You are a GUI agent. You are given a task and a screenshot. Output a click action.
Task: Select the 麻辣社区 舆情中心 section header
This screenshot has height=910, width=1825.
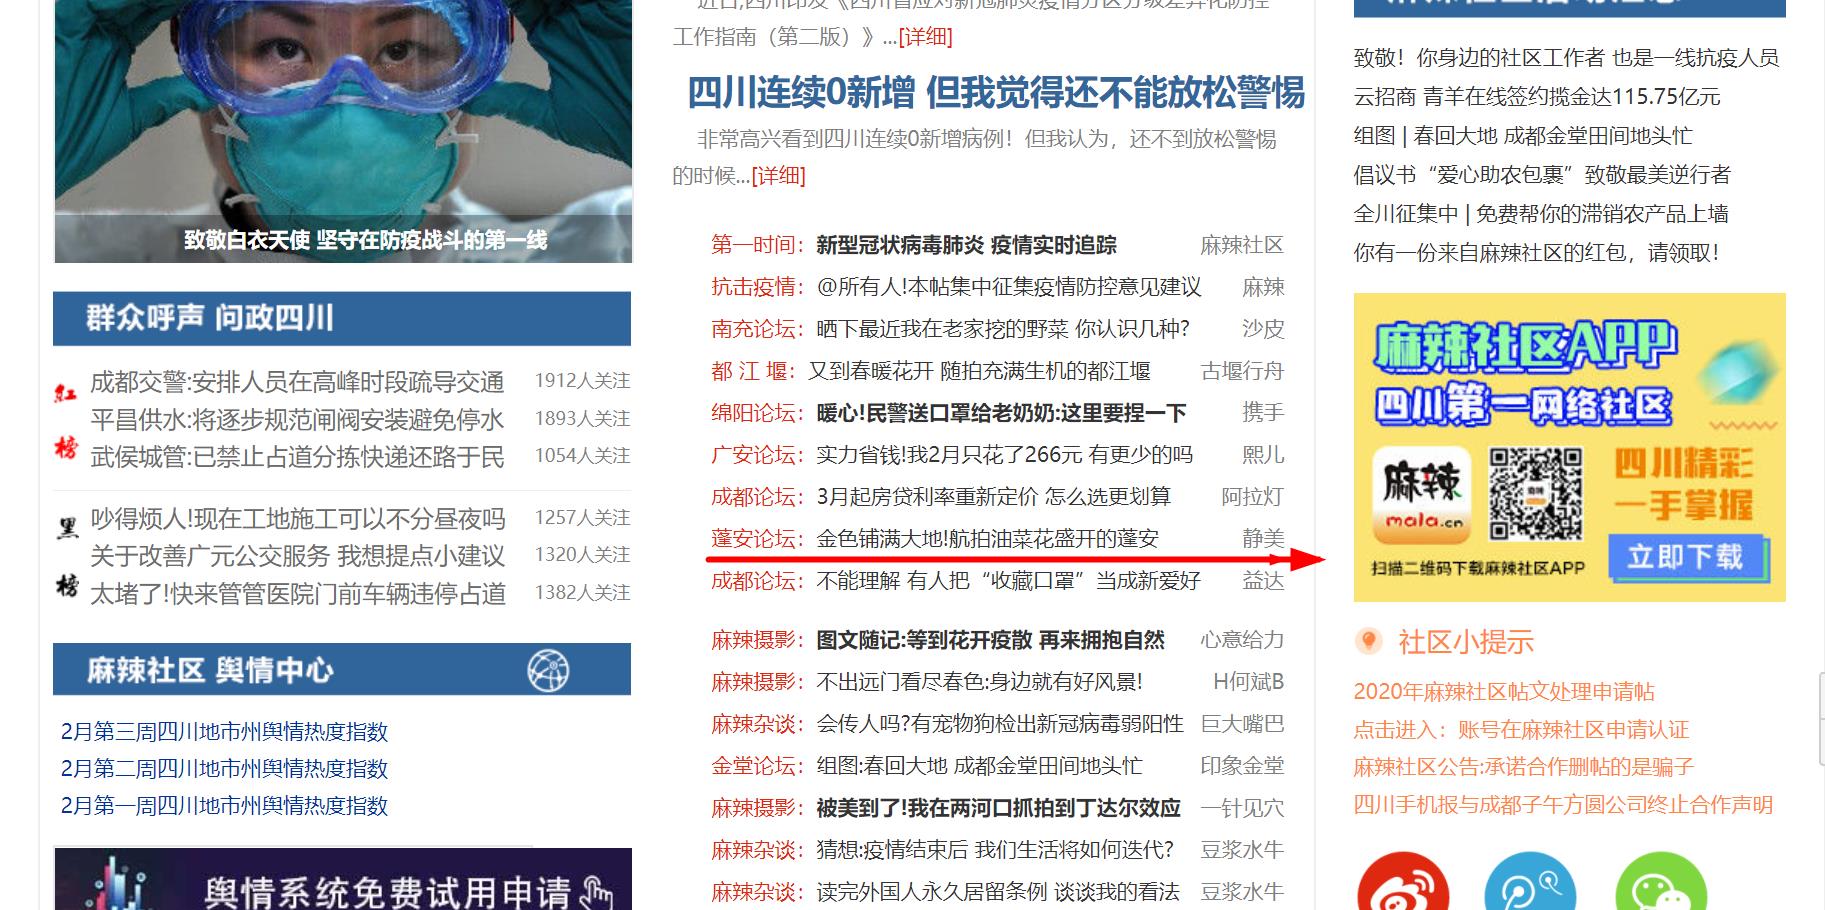[210, 670]
